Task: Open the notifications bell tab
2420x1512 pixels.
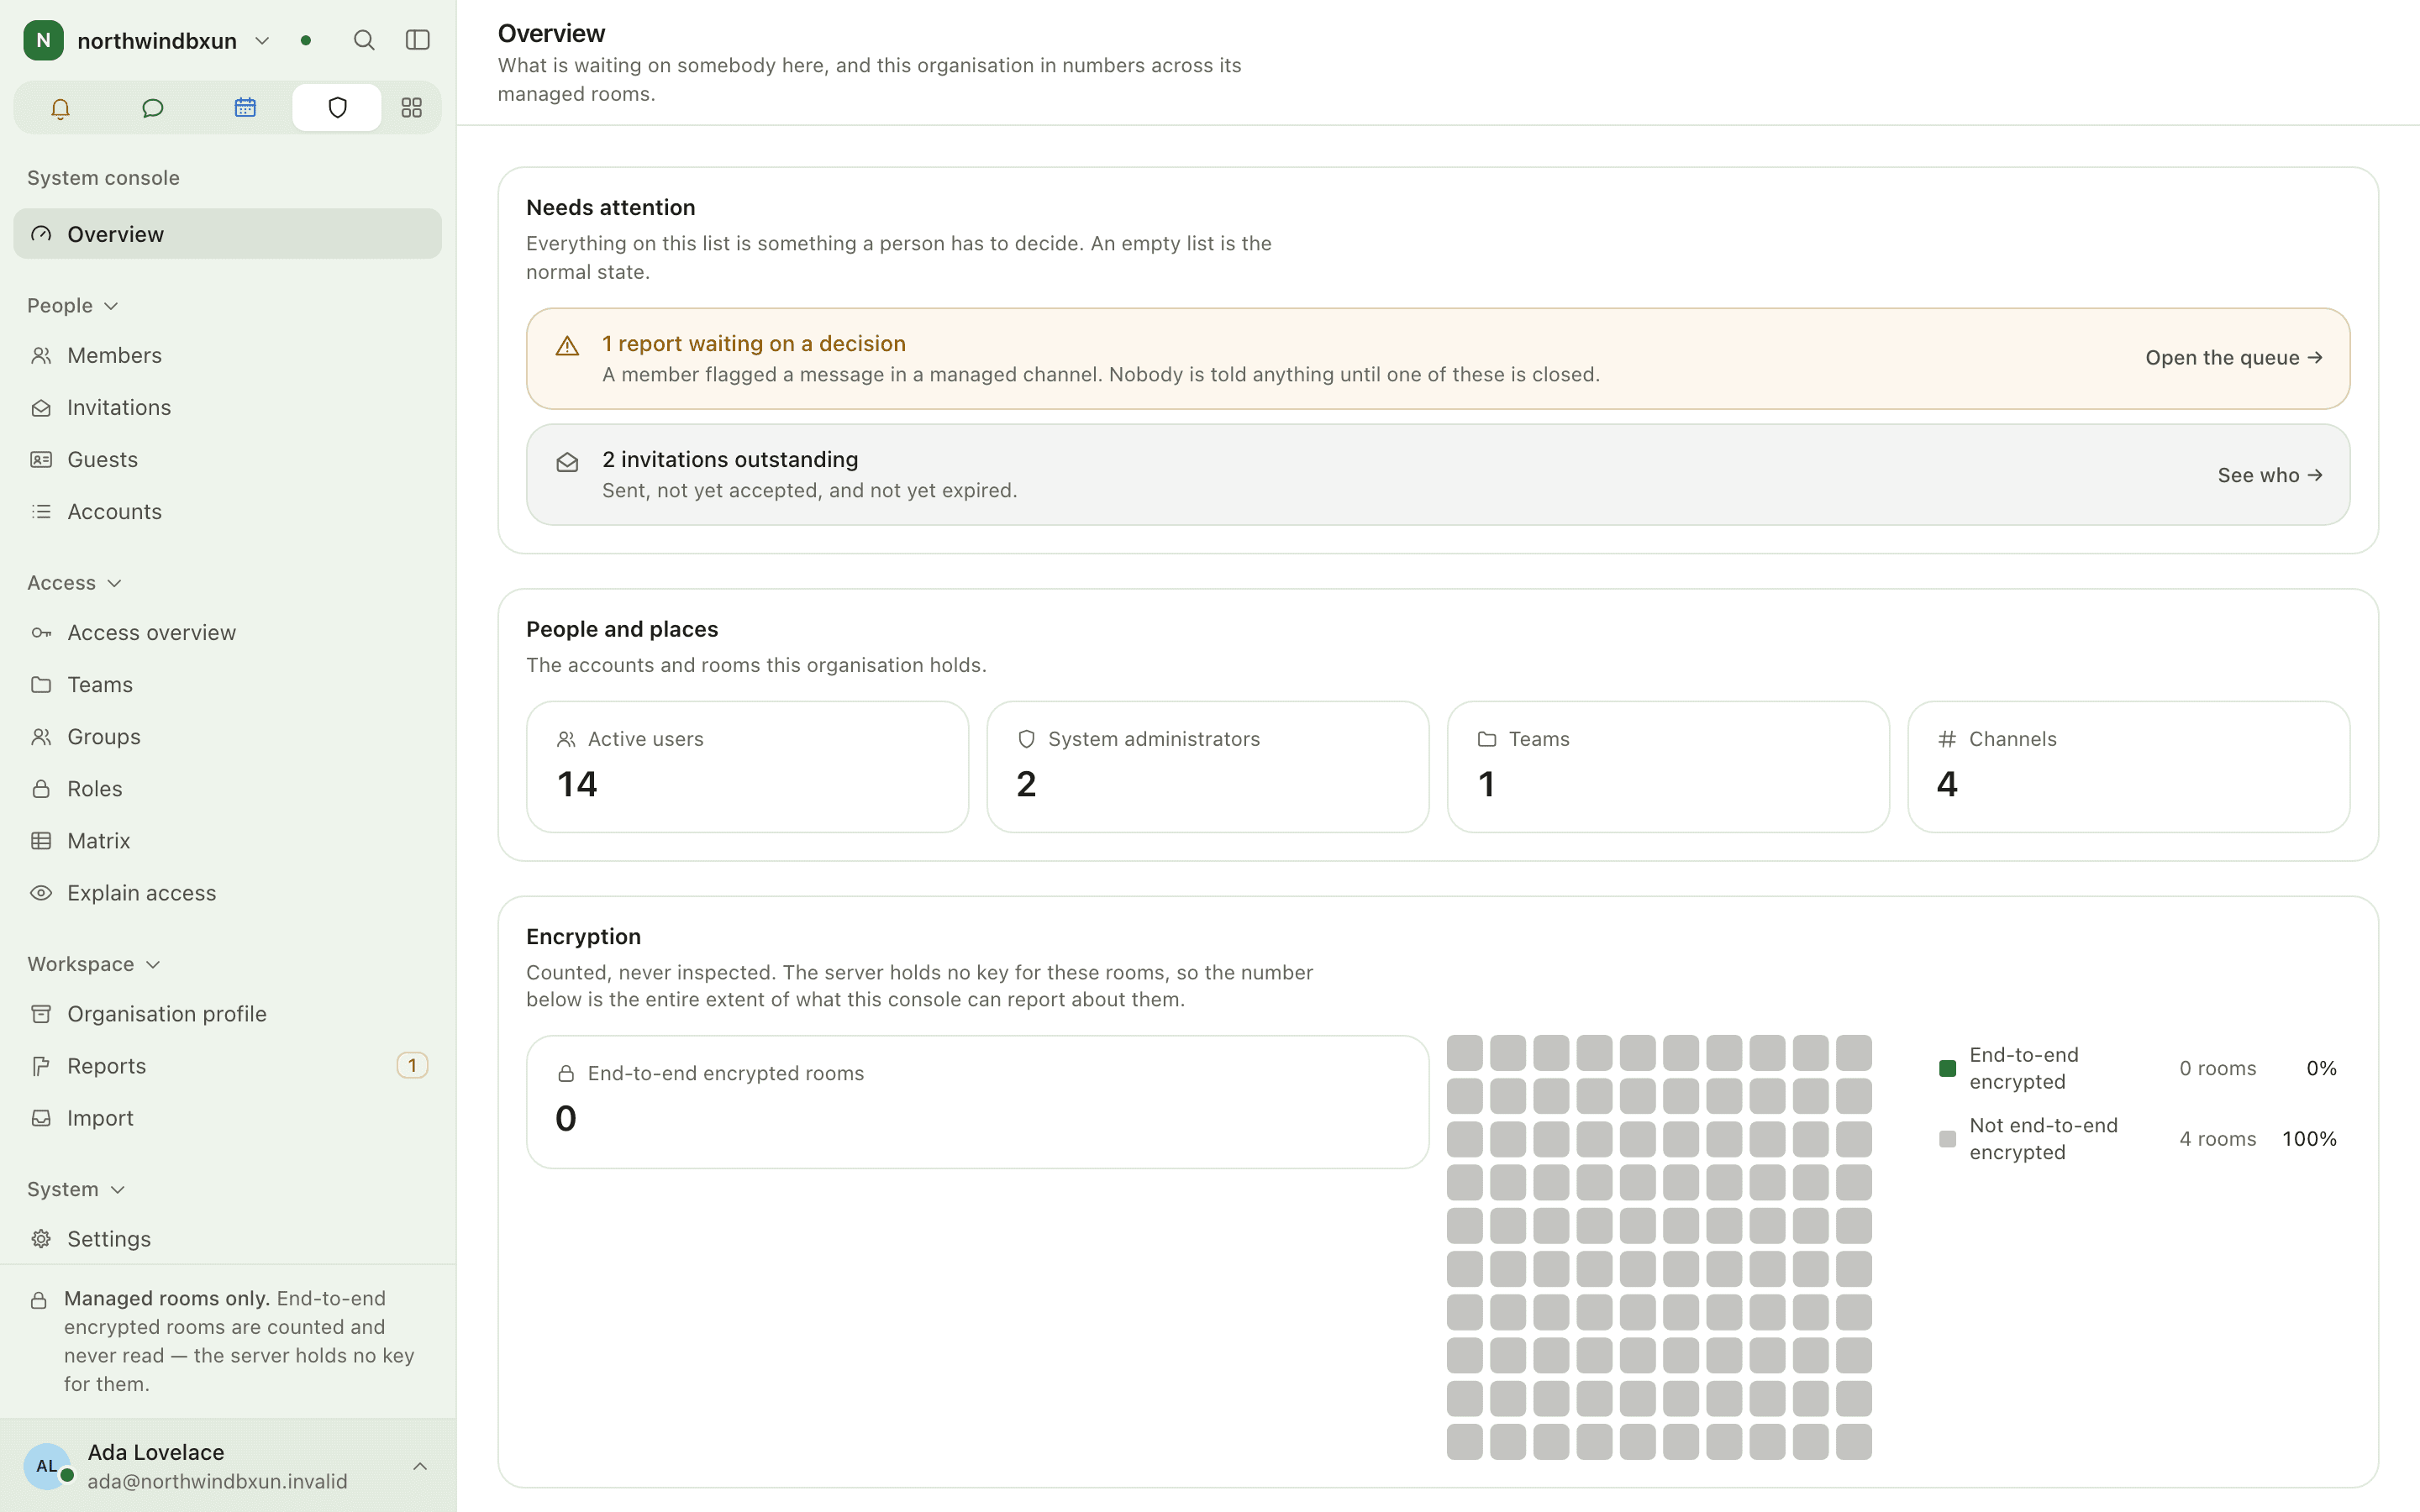Action: 60,108
